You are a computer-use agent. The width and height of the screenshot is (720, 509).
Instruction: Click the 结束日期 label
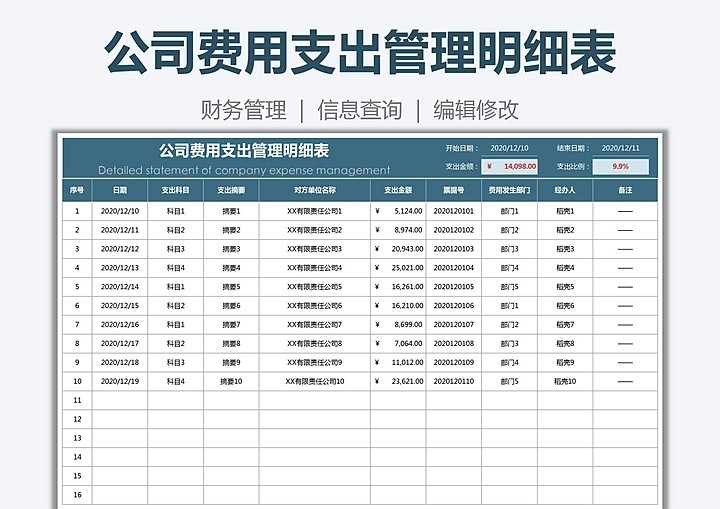573,148
